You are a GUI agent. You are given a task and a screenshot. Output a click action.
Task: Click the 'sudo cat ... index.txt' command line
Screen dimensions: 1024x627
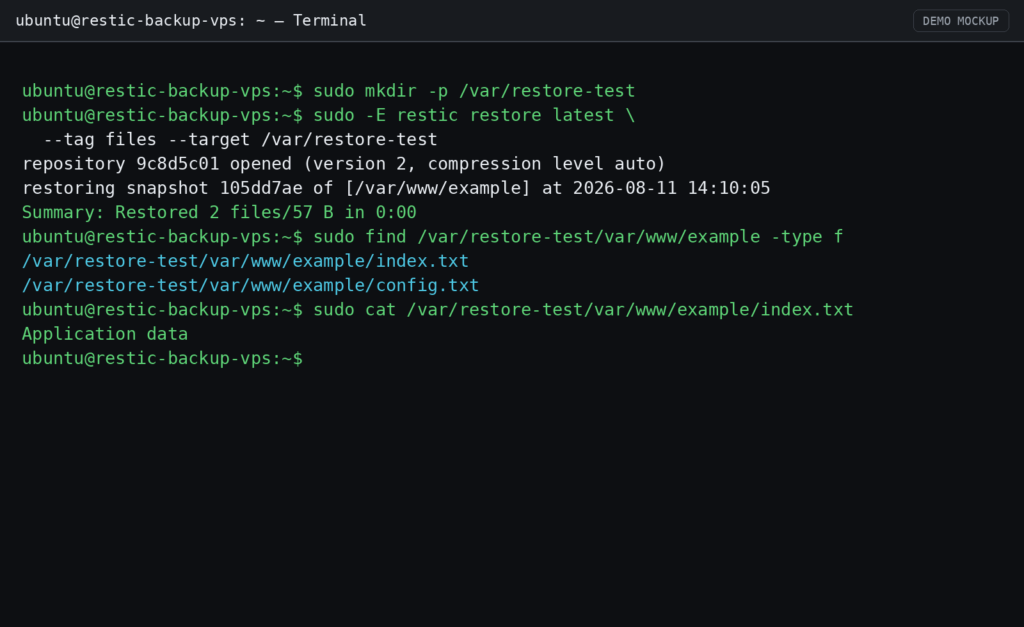[438, 310]
